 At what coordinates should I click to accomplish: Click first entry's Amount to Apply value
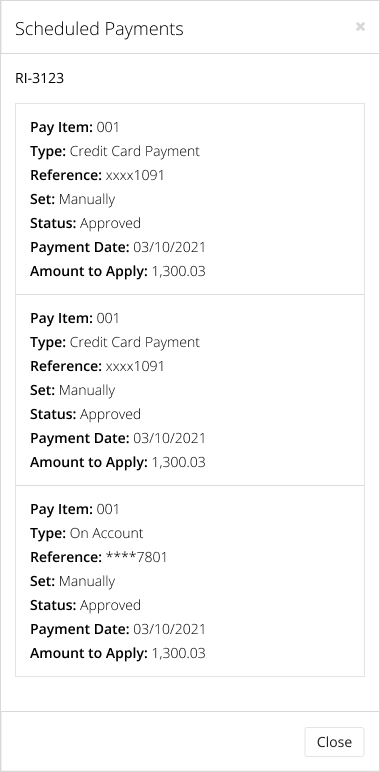pos(178,271)
